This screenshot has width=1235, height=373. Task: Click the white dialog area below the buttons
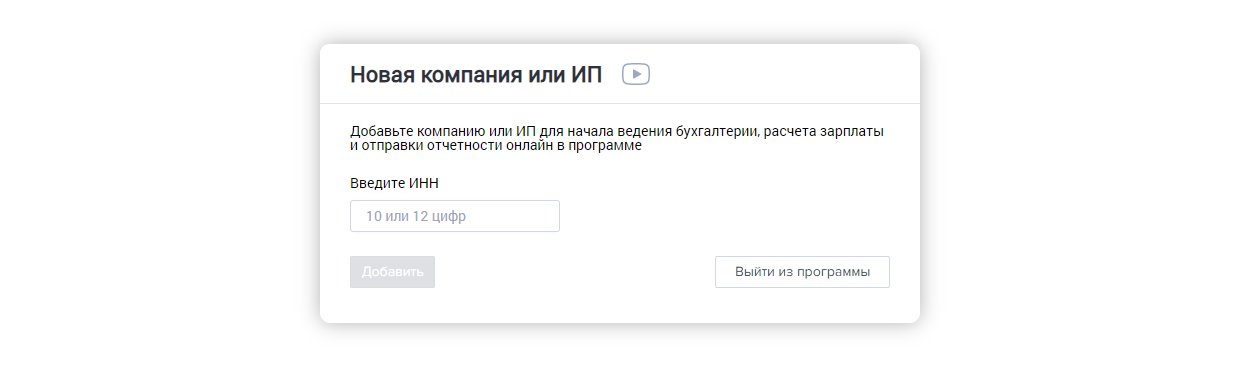point(620,306)
